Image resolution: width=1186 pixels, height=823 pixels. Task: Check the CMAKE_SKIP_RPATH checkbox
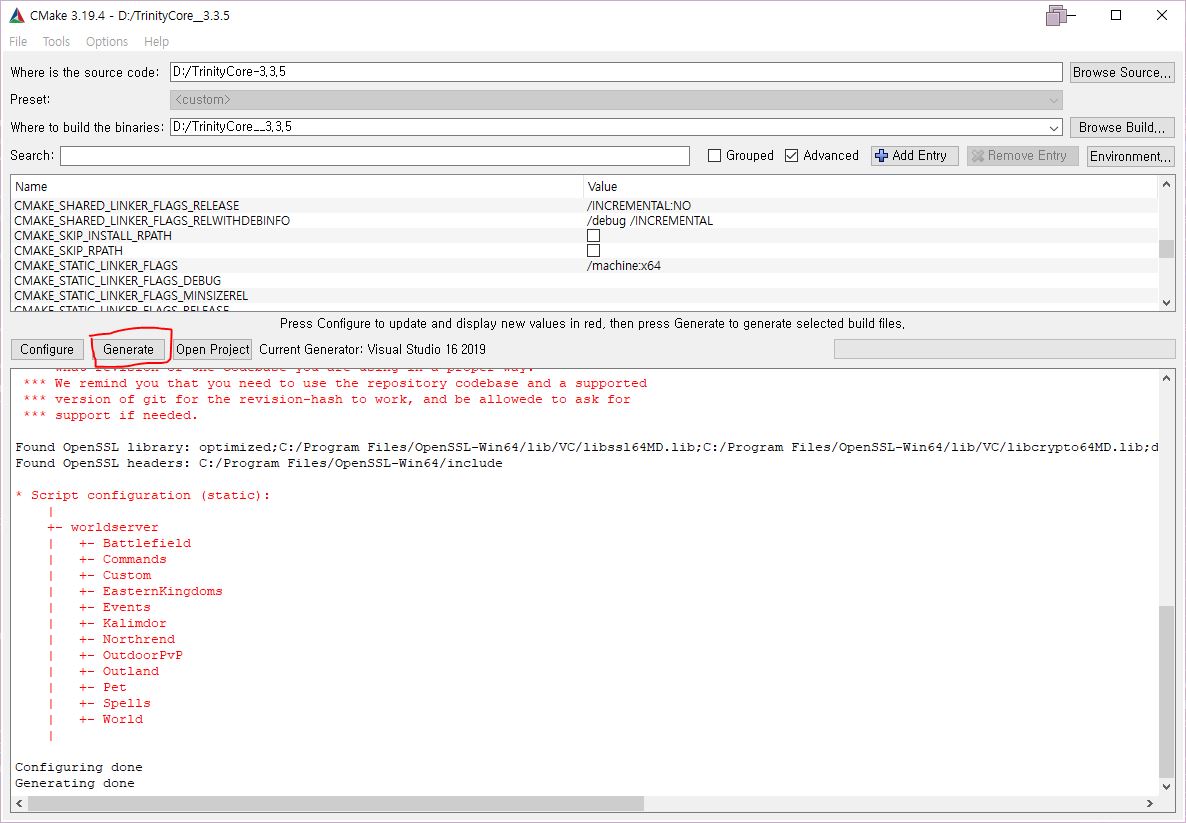(594, 250)
